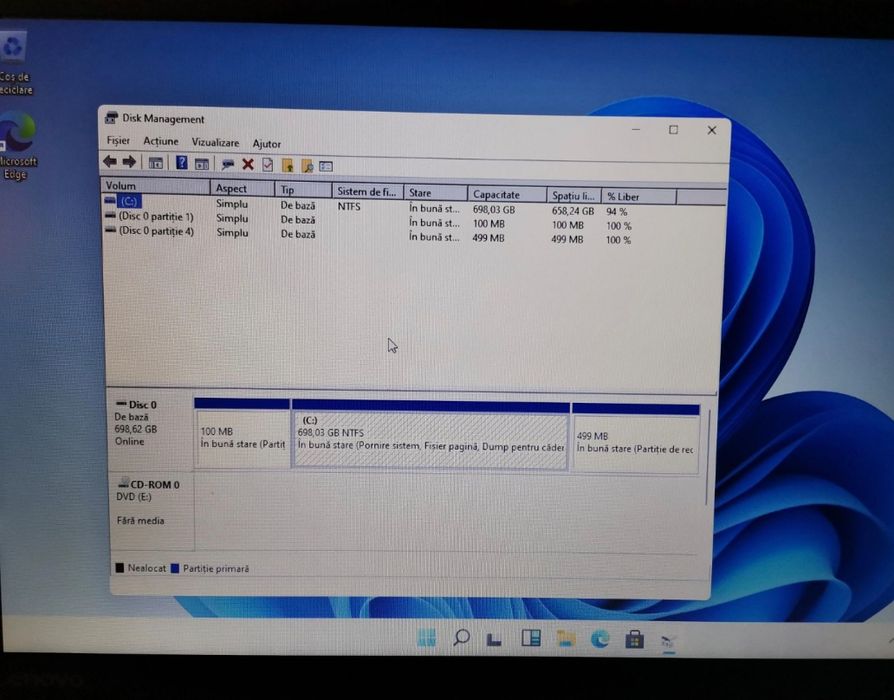This screenshot has width=894, height=700.
Task: Click the last toolbar icon showing list settings
Action: pos(326,166)
